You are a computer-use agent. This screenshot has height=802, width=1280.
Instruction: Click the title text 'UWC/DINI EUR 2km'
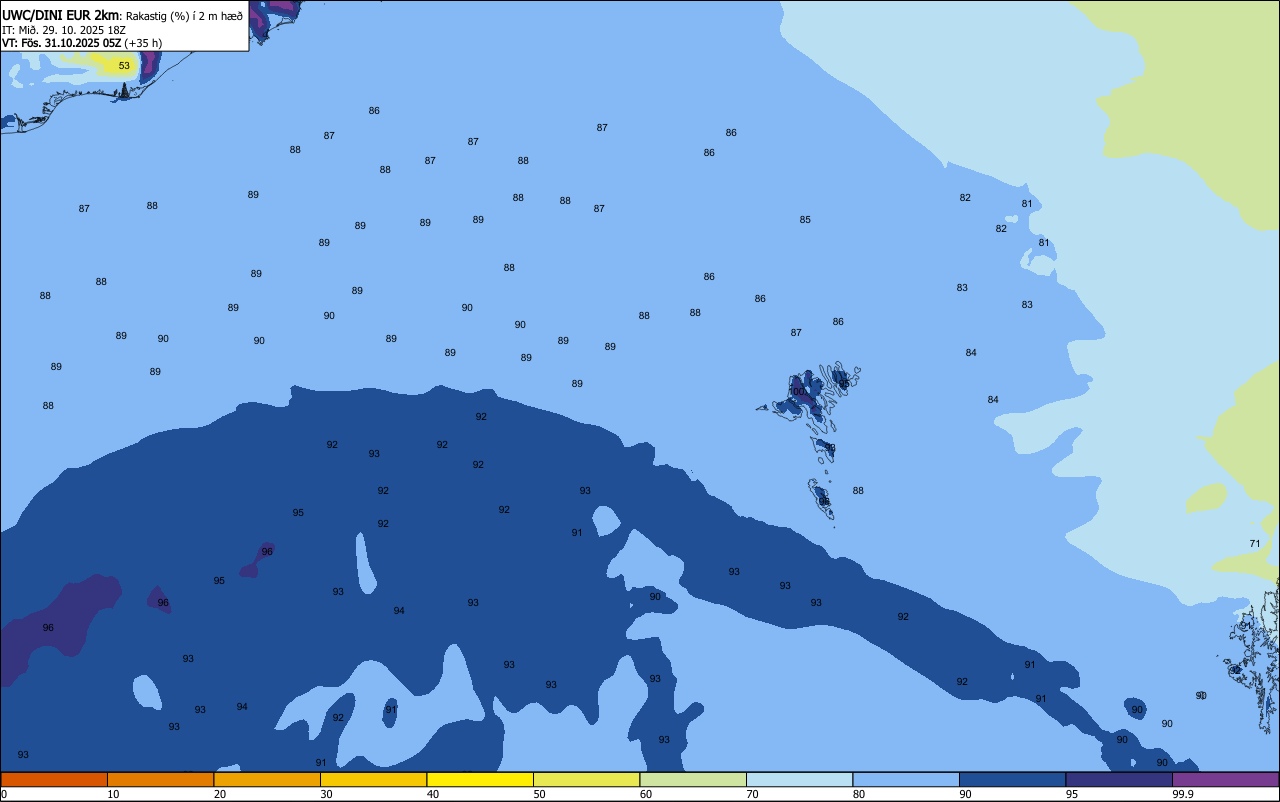[60, 14]
